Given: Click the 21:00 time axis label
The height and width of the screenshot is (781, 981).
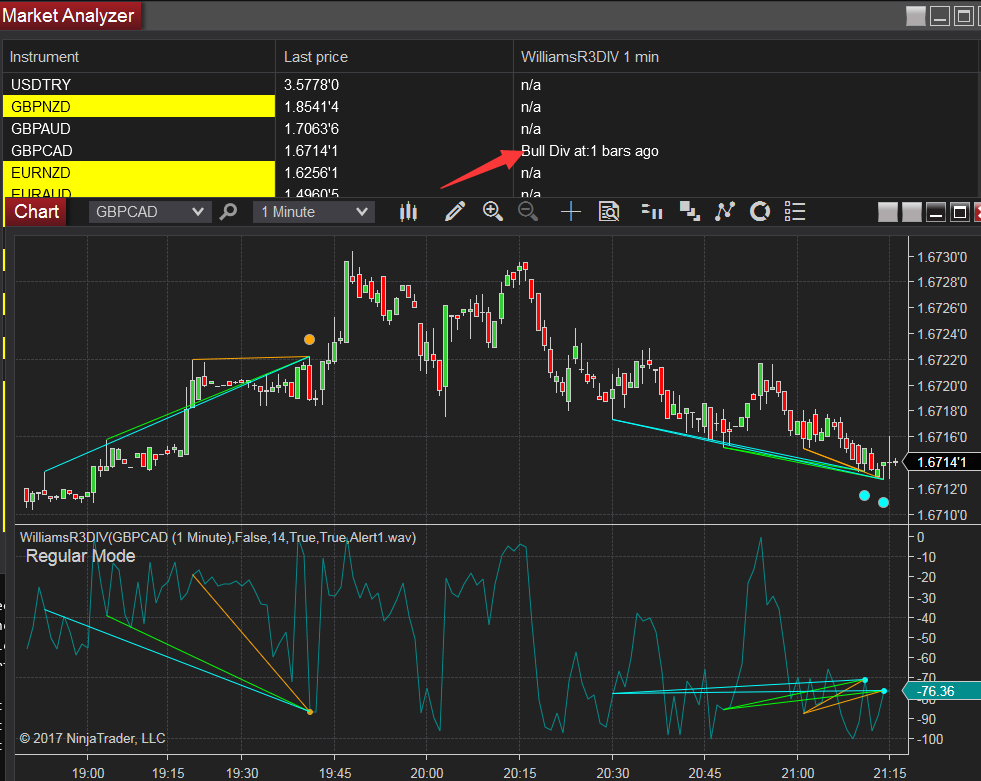Looking at the screenshot, I should coord(797,773).
